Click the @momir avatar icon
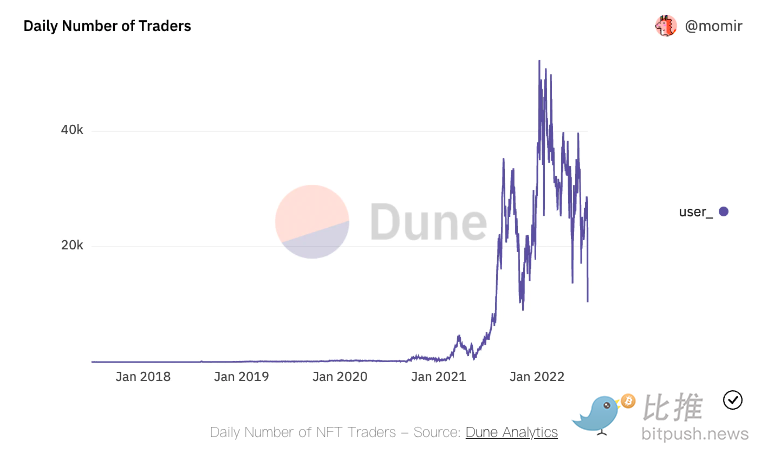Viewport: 769px width, 461px height. coord(665,26)
